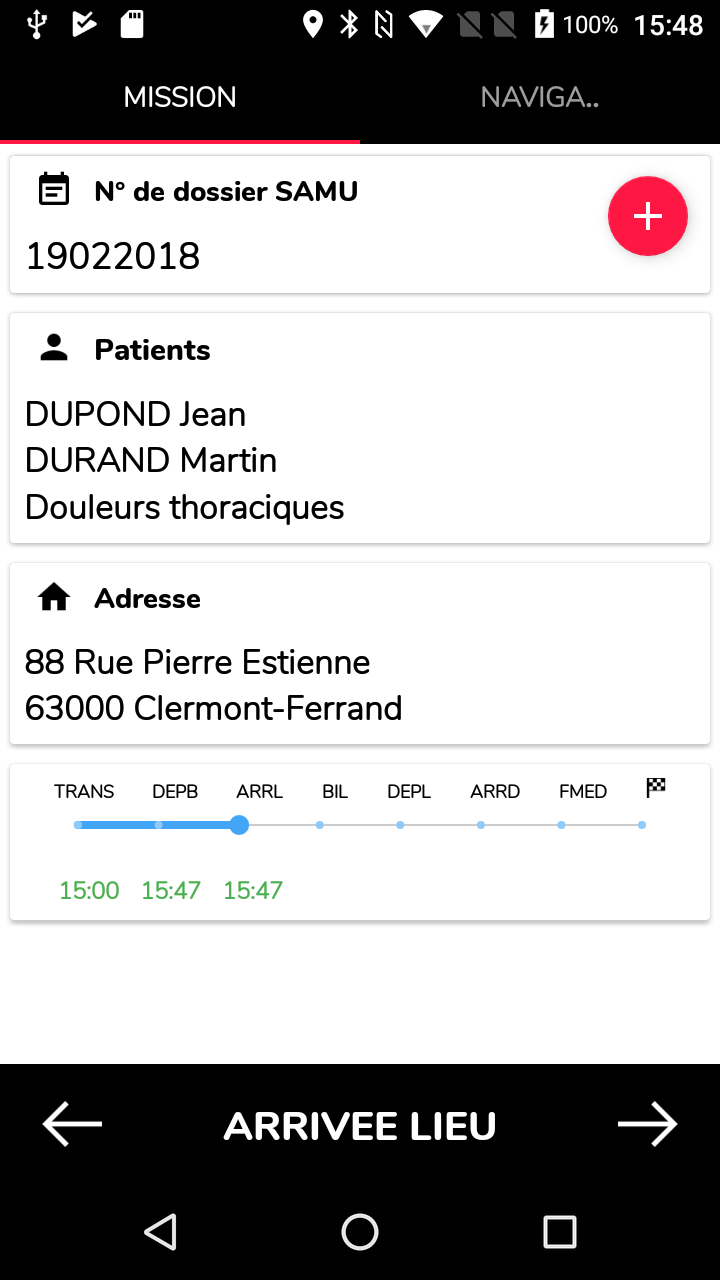
Task: Click the house icon beside Adresse
Action: coord(54,597)
